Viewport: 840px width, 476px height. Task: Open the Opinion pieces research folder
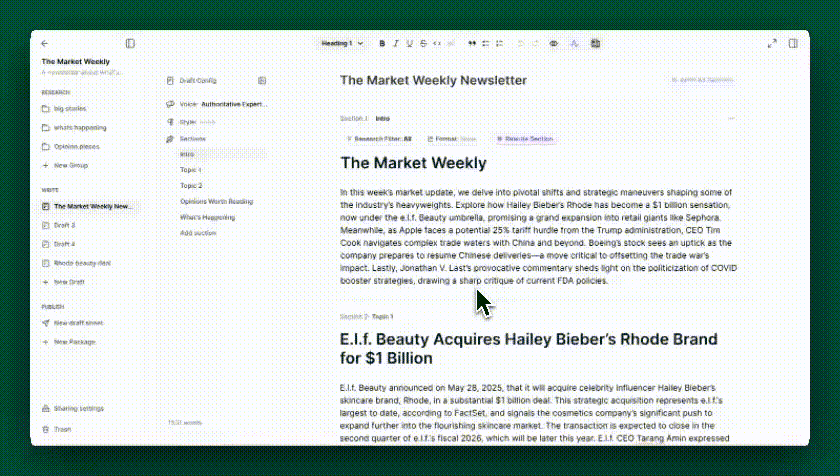click(77, 146)
